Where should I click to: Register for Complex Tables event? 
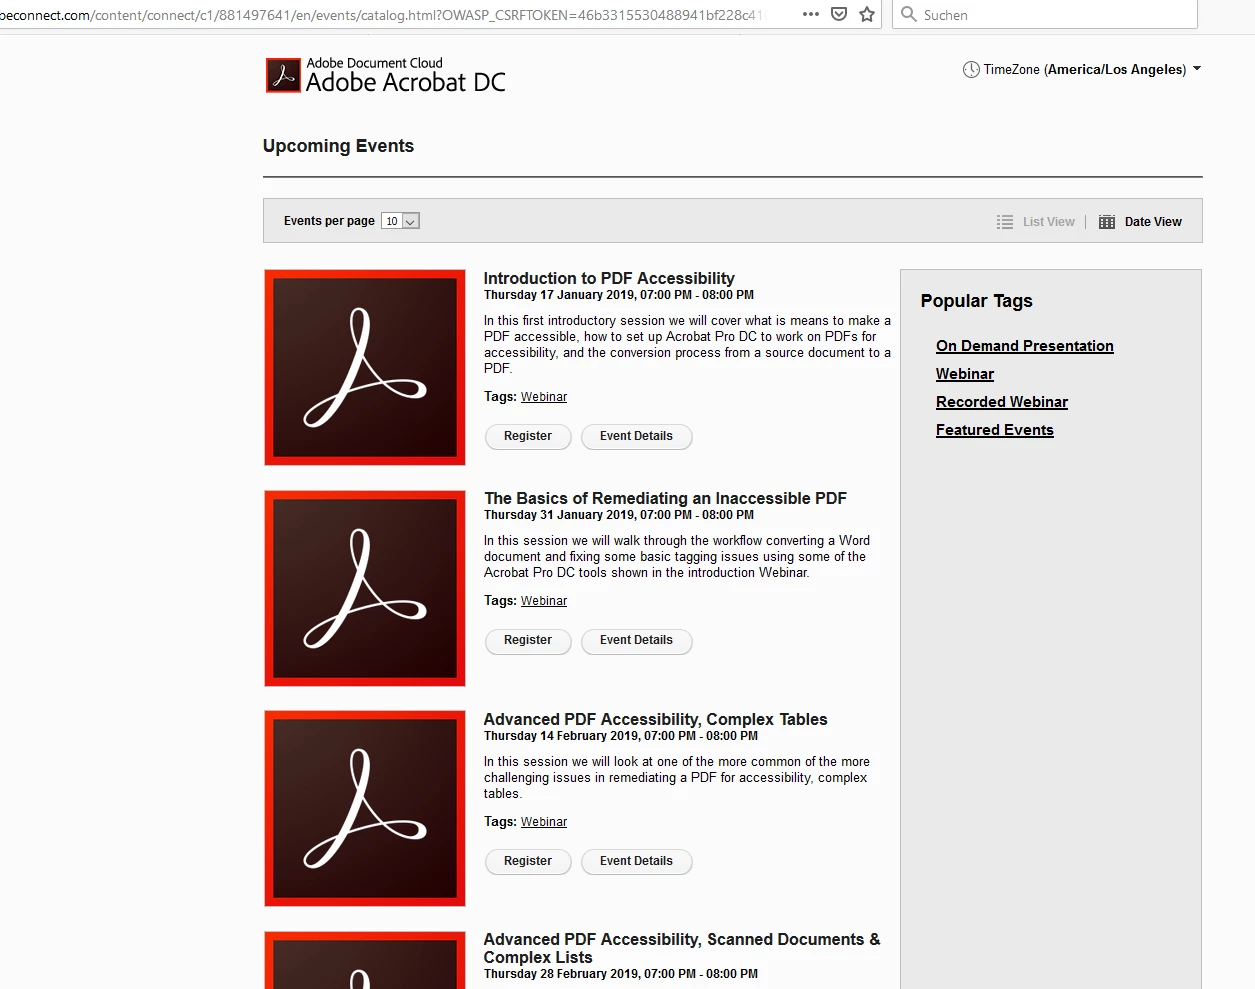(x=528, y=861)
